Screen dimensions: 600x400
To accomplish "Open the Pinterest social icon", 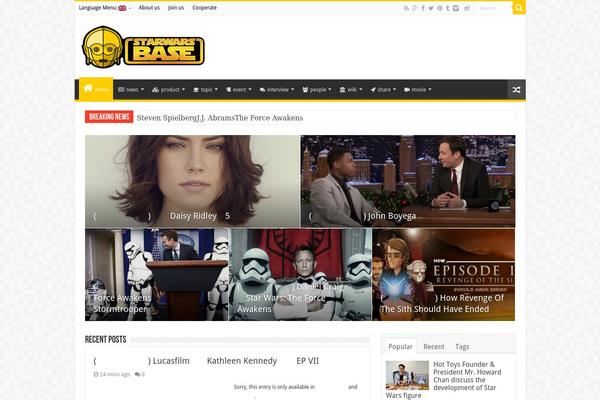I will [x=440, y=8].
